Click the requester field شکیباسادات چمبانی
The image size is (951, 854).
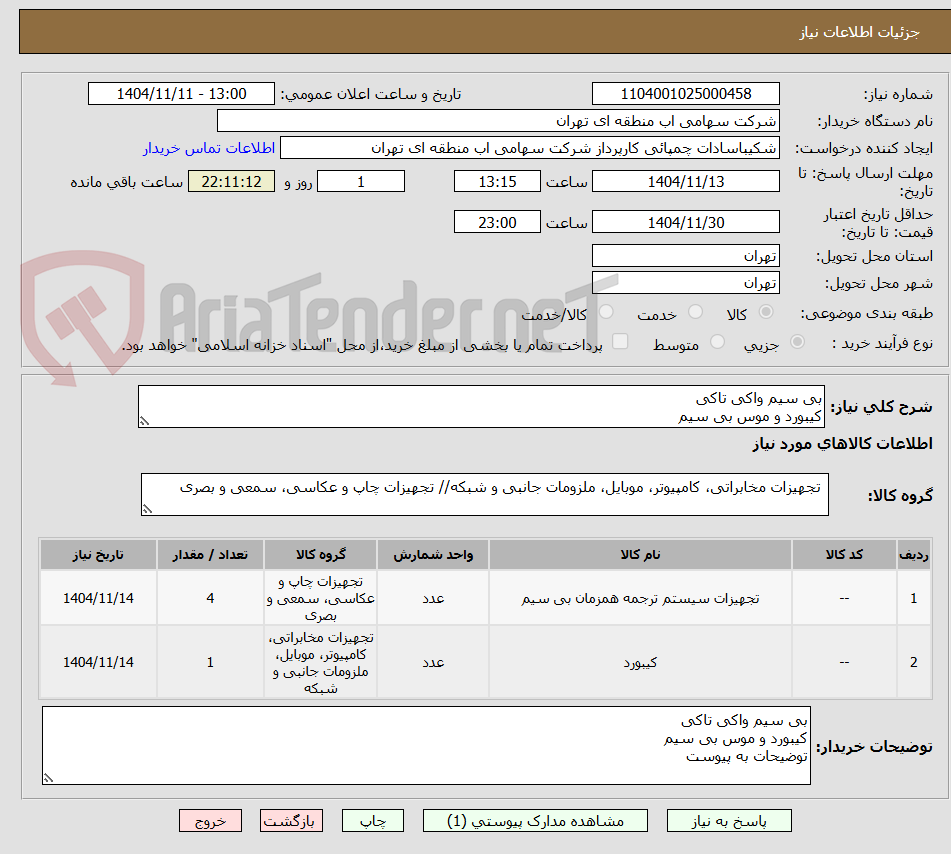click(529, 148)
